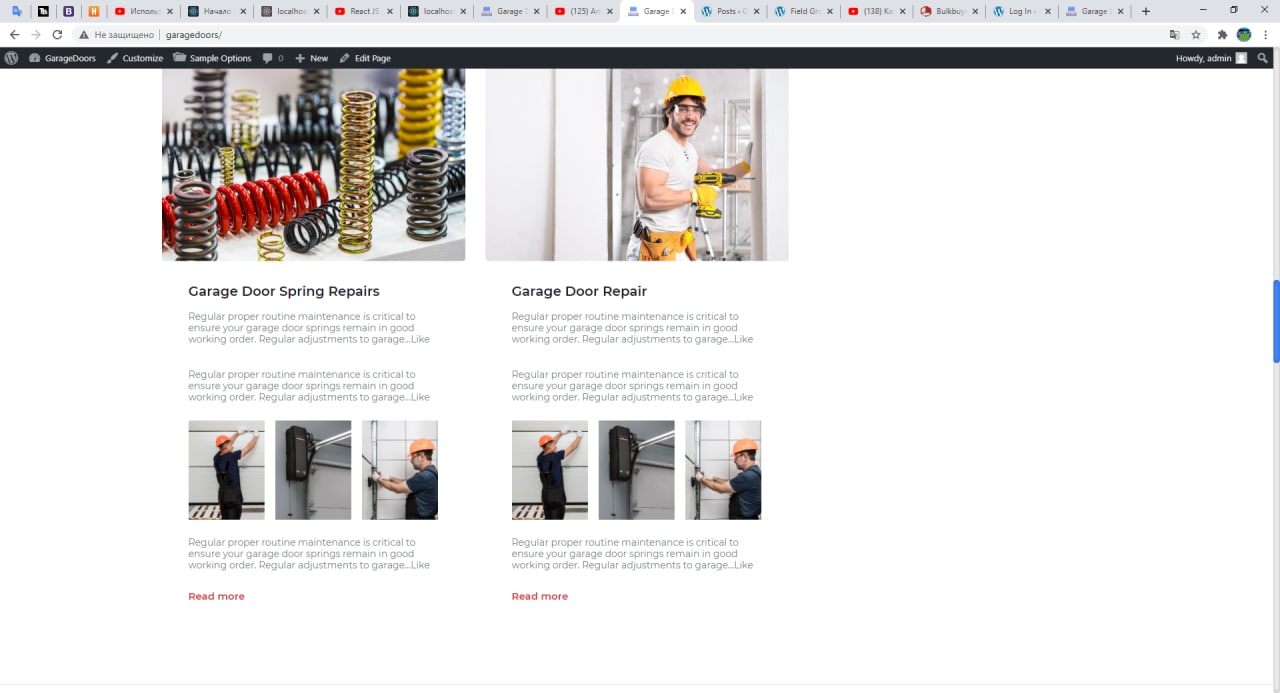Open first gallery thumbnail under Spring Repairs

226,470
